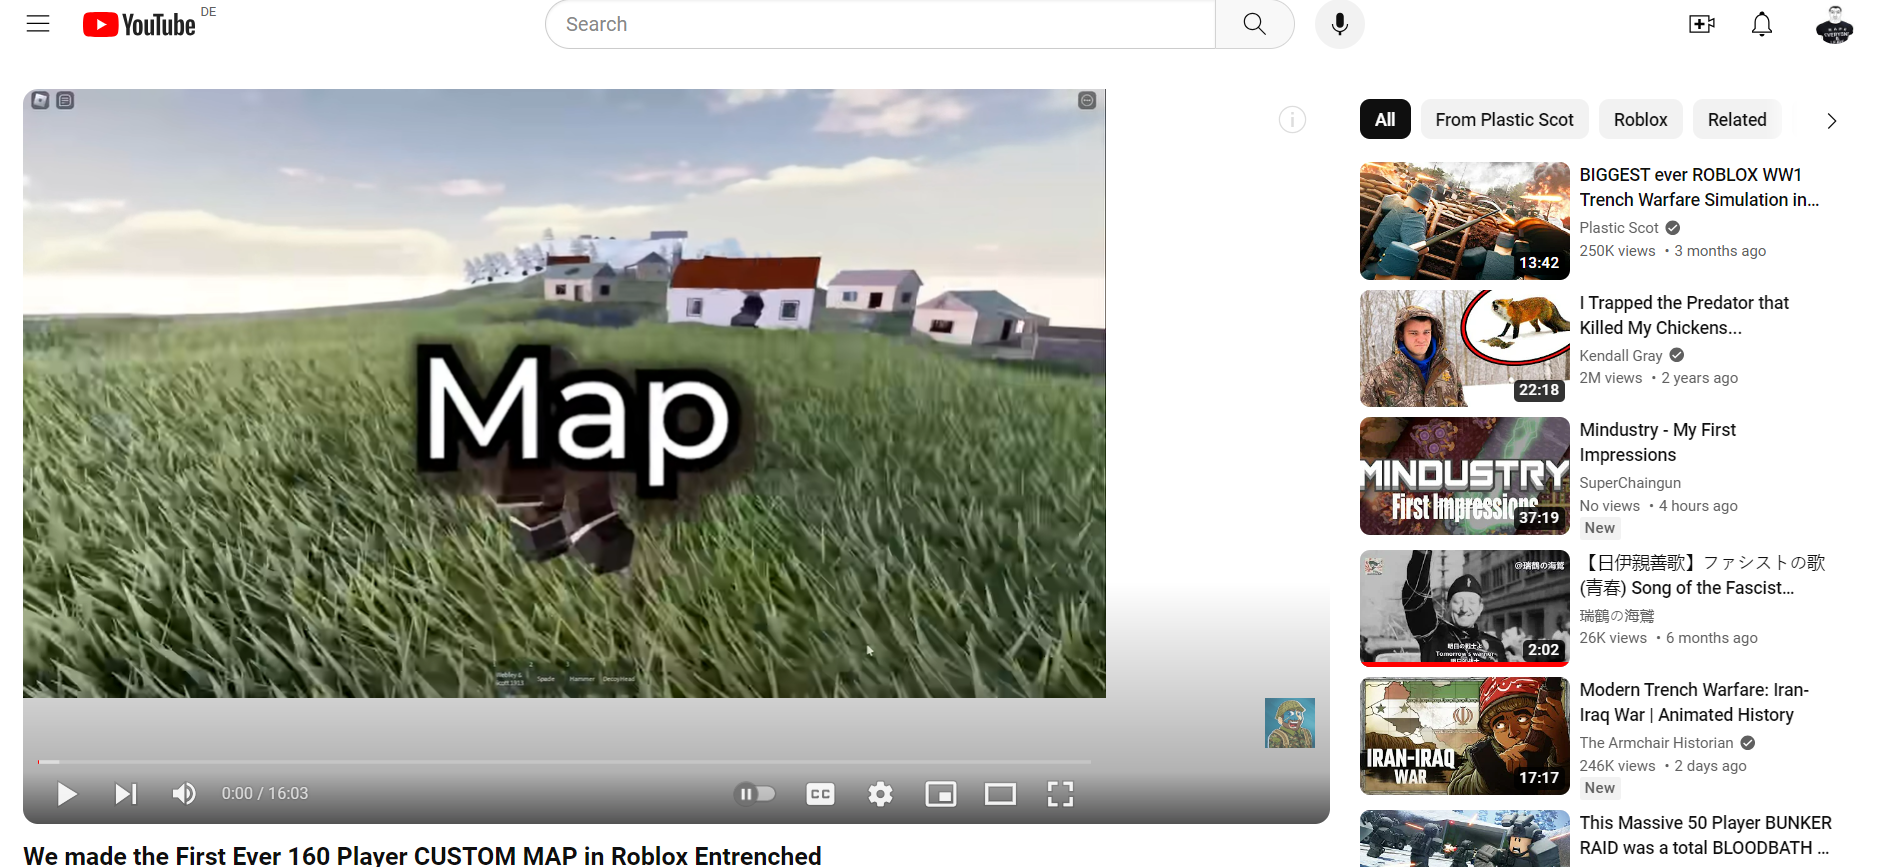The width and height of the screenshot is (1878, 867).
Task: Start voice search with microphone
Action: pyautogui.click(x=1340, y=24)
